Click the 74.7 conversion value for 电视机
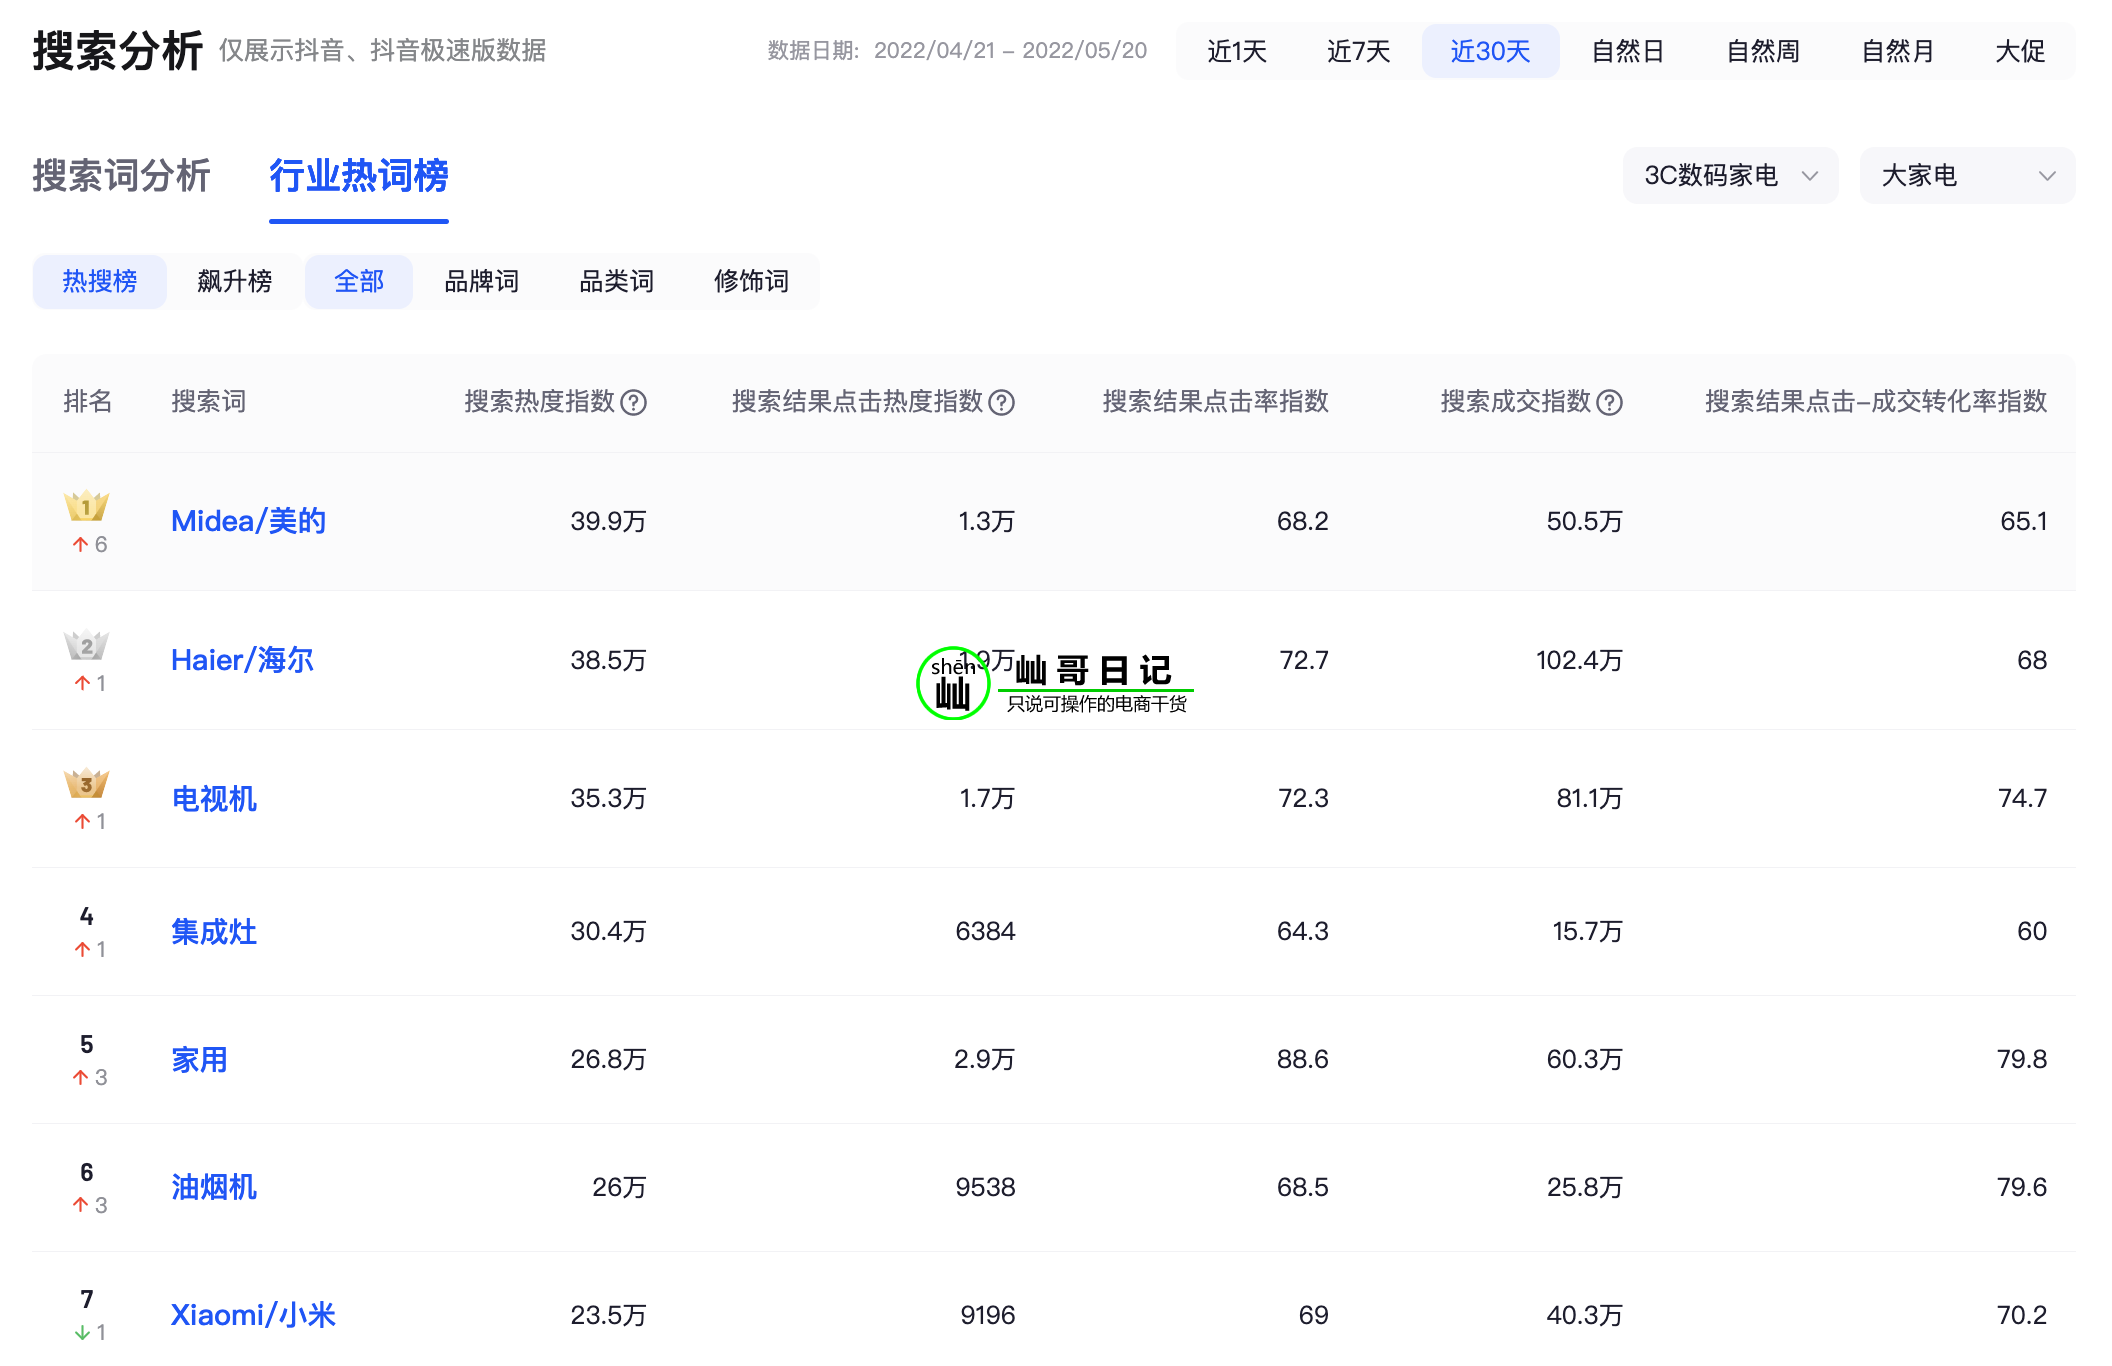Viewport: 2112px width, 1366px height. click(2022, 798)
